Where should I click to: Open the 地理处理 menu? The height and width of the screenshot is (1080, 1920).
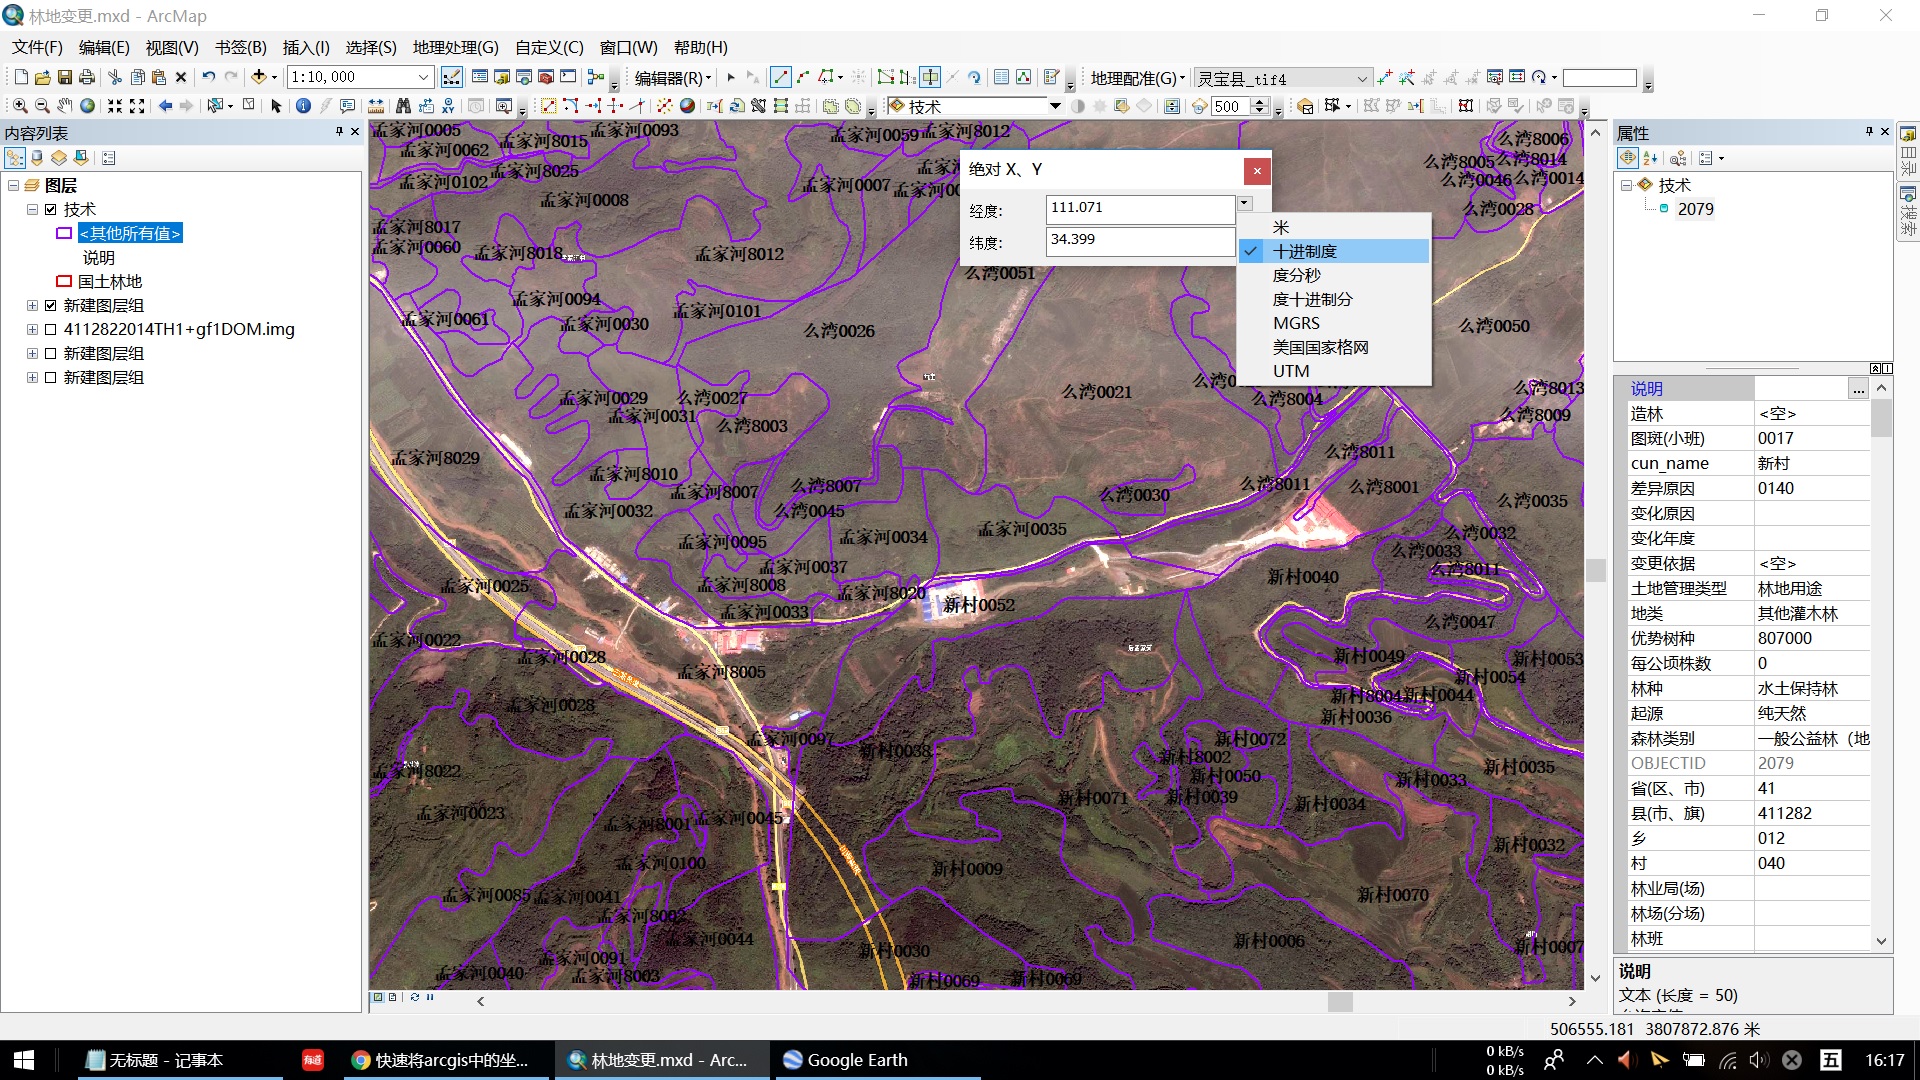click(x=455, y=47)
